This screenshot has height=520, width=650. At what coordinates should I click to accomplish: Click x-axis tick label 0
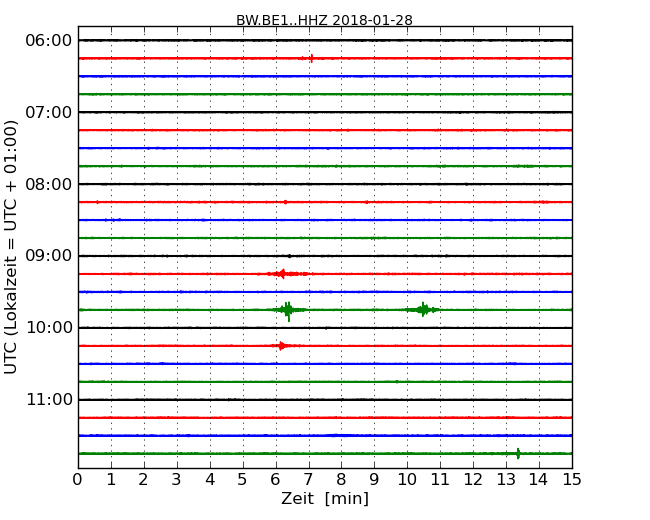[x=78, y=480]
